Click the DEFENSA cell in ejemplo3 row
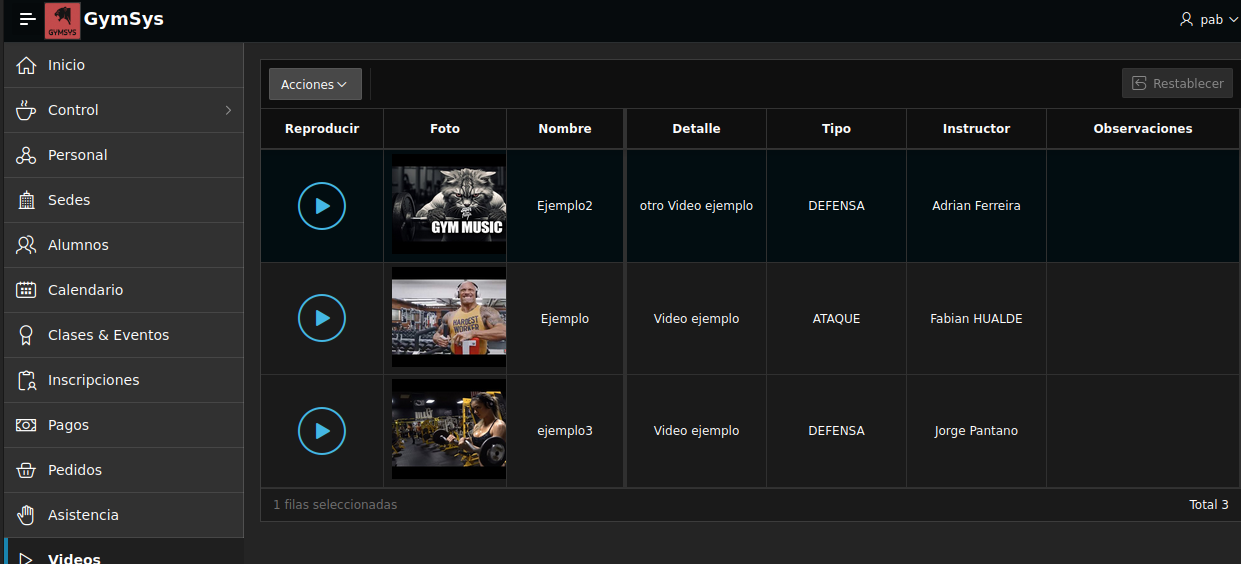Image resolution: width=1241 pixels, height=564 pixels. [x=836, y=431]
